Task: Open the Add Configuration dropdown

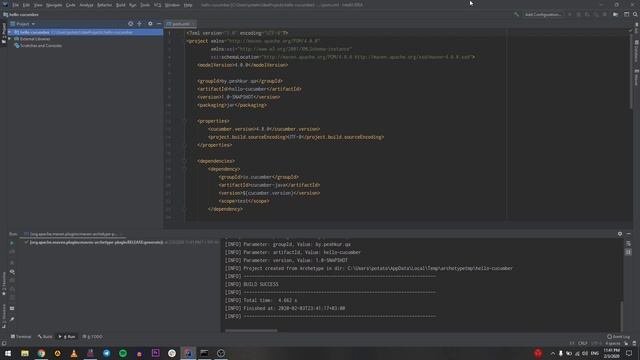Action: 543,15
